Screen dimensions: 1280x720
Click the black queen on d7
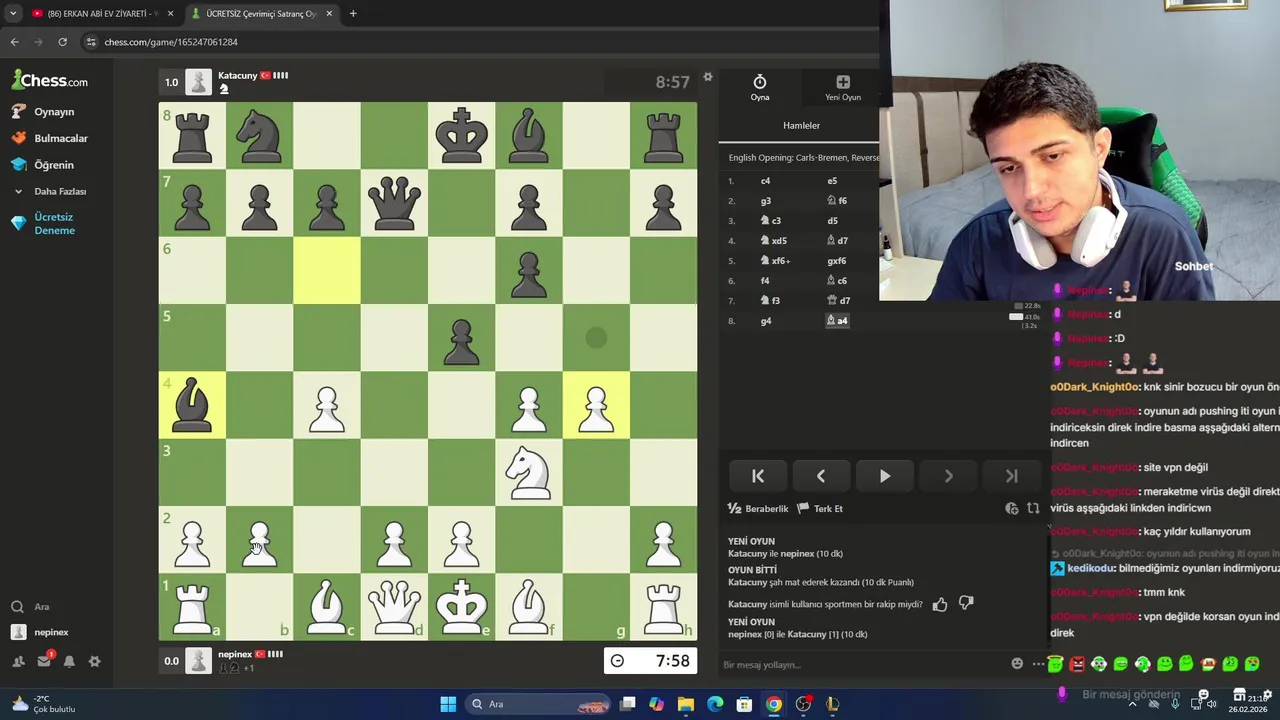[x=394, y=203]
